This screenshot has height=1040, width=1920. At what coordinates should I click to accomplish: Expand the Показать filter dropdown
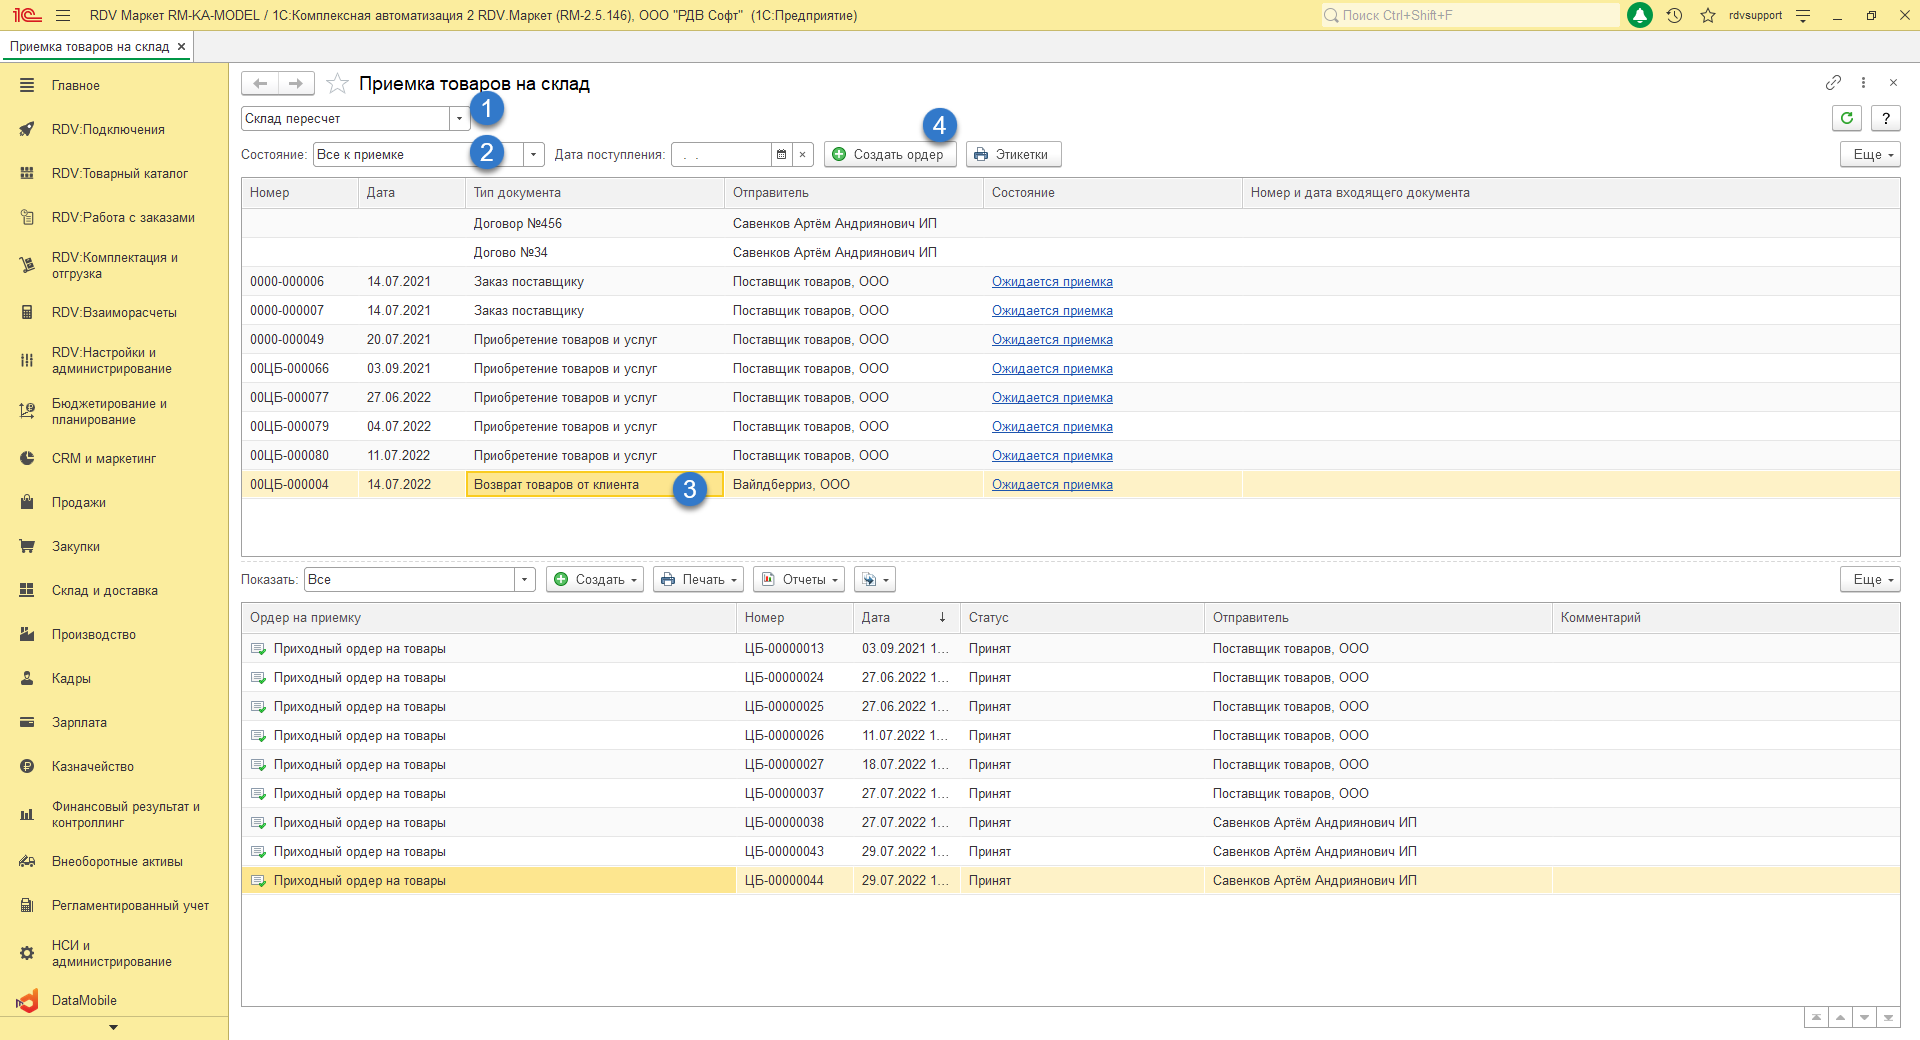pos(524,580)
